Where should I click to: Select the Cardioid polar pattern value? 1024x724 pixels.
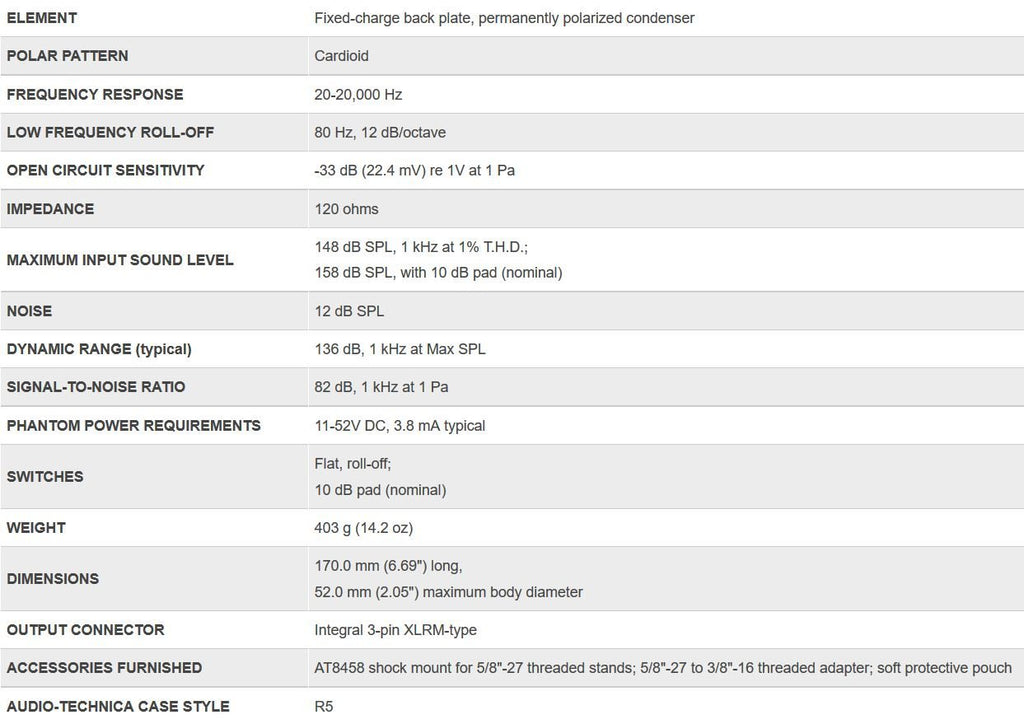(x=341, y=56)
